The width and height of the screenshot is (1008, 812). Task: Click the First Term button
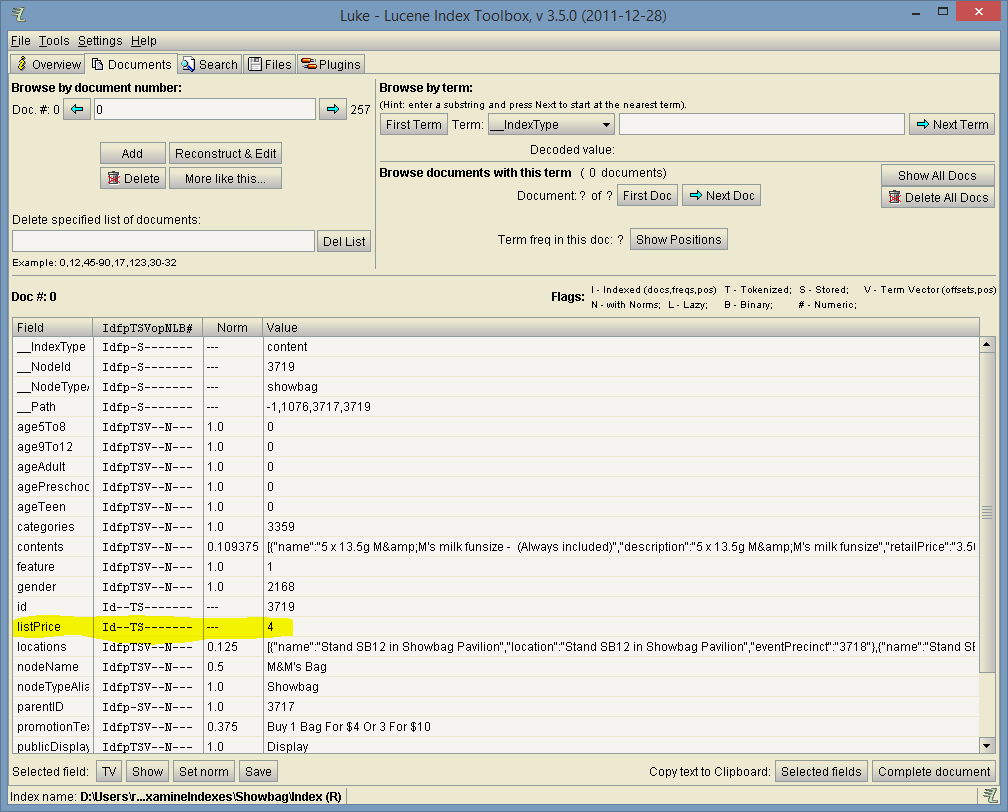point(414,124)
